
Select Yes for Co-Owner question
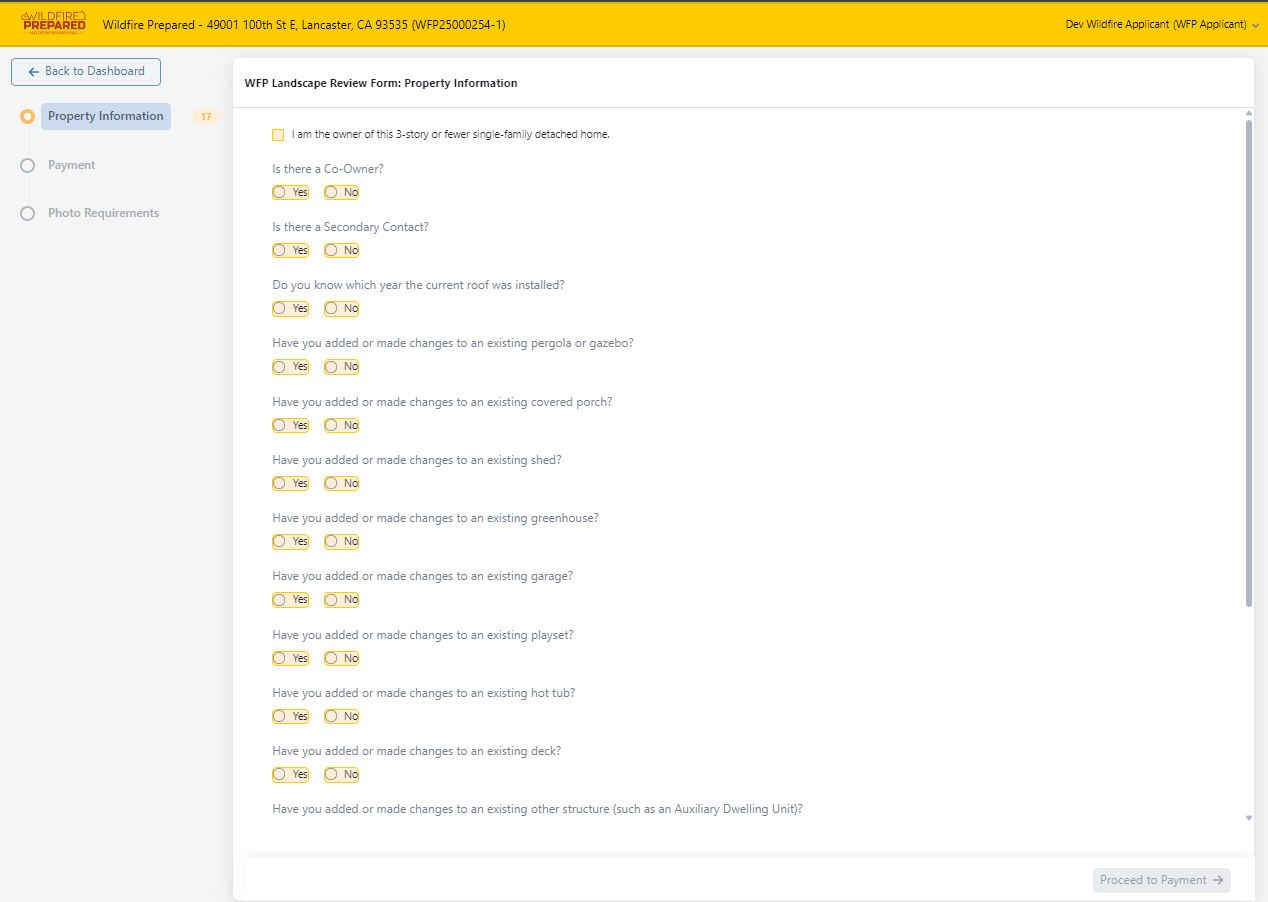pyautogui.click(x=280, y=193)
